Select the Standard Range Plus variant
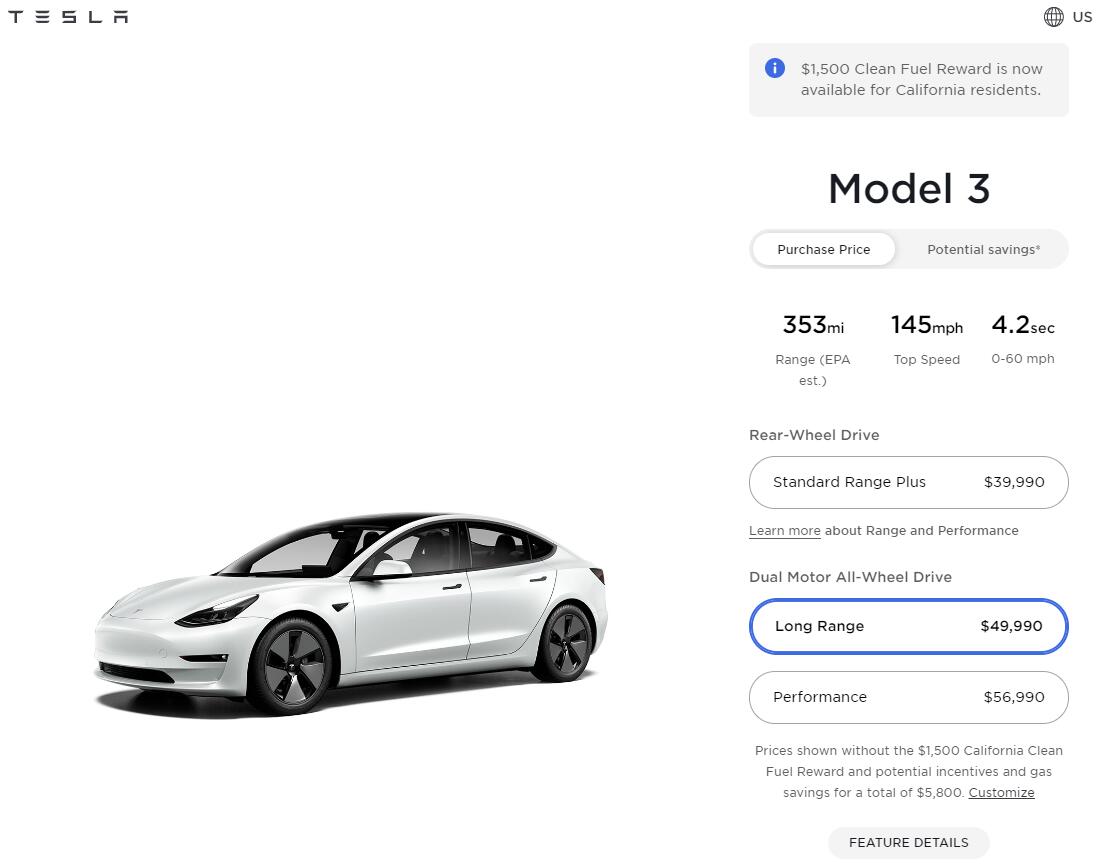Image resolution: width=1110 pixels, height=864 pixels. 908,482
